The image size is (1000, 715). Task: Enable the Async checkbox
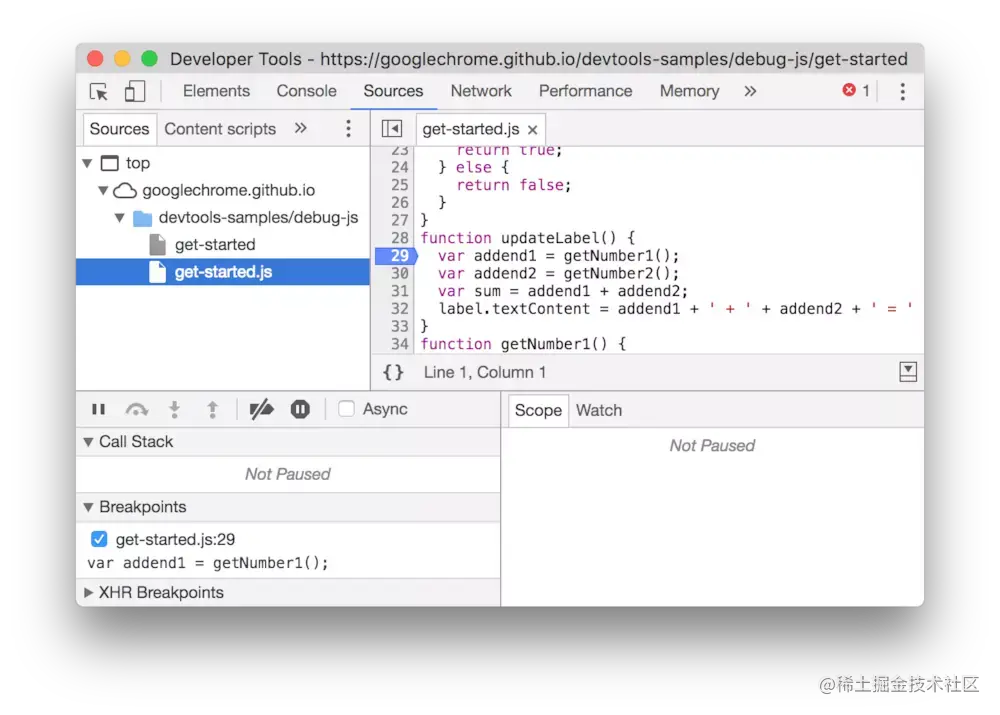click(x=346, y=409)
